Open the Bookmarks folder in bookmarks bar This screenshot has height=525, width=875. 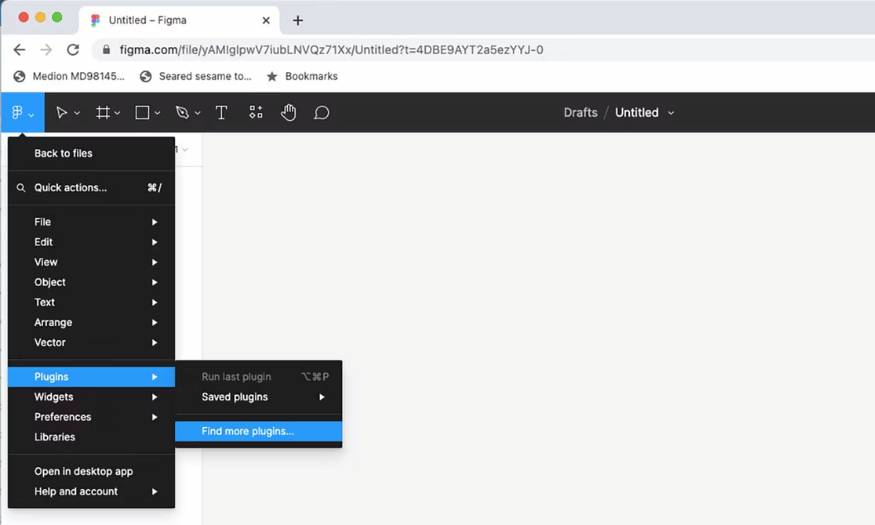pos(310,76)
